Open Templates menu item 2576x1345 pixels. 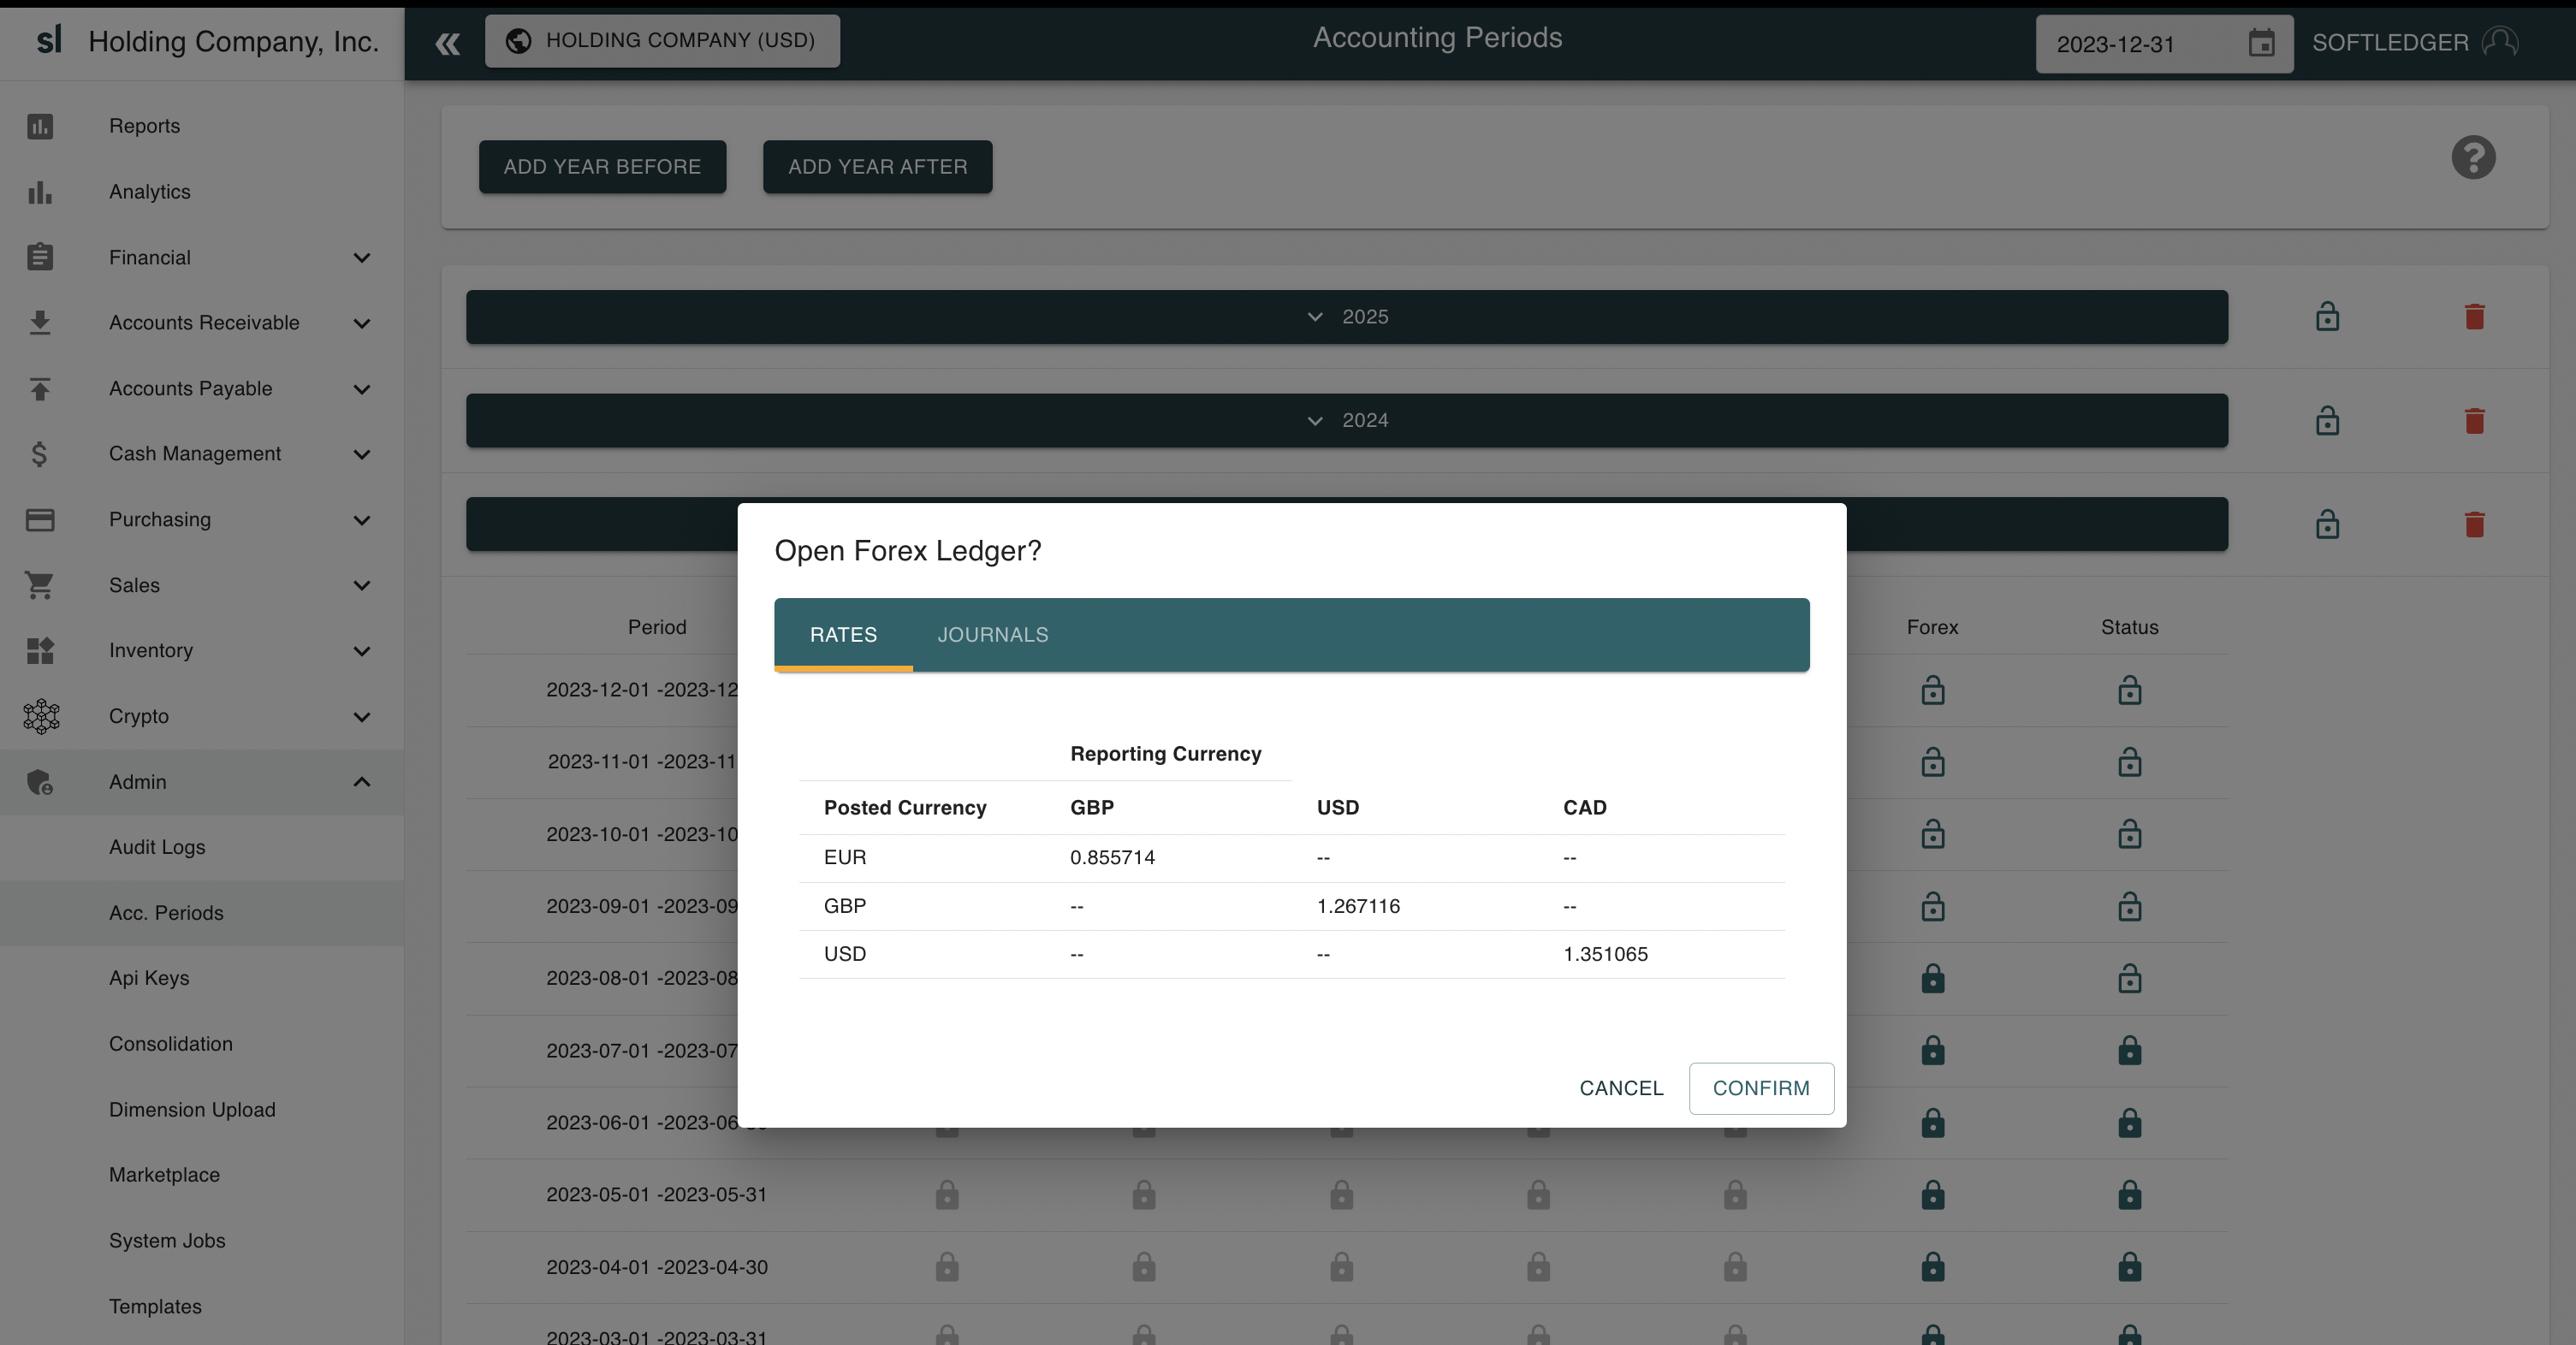click(x=155, y=1307)
